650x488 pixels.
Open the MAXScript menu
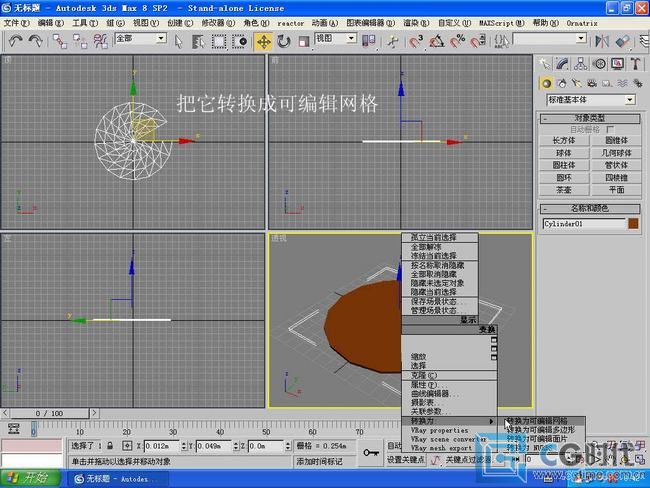point(502,23)
